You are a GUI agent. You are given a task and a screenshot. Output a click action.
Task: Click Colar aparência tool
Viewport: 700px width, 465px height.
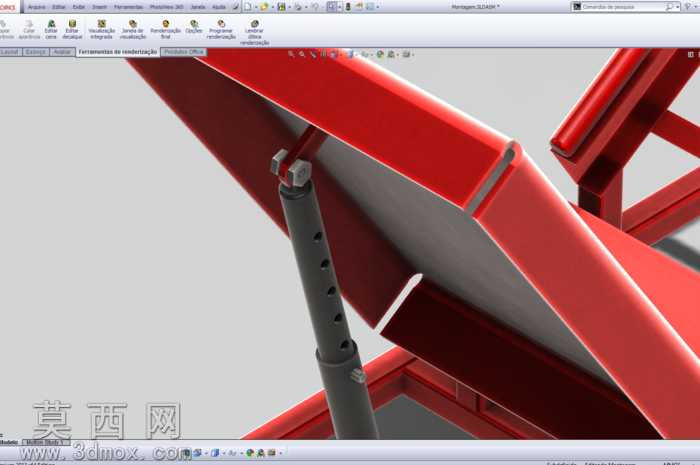(29, 29)
